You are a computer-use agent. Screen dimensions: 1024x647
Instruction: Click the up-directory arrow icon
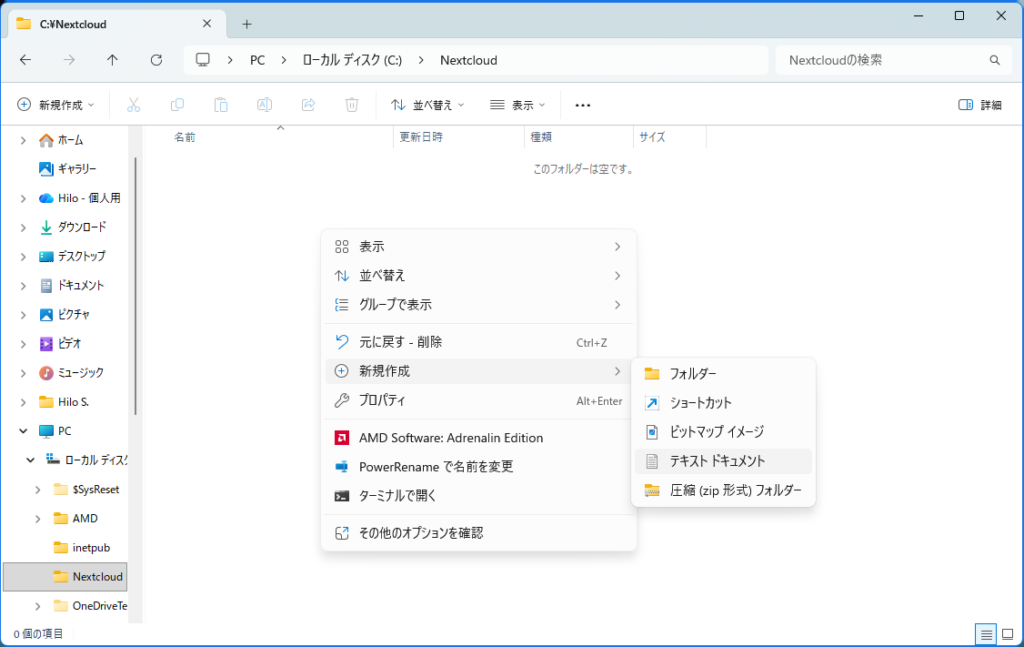112,60
